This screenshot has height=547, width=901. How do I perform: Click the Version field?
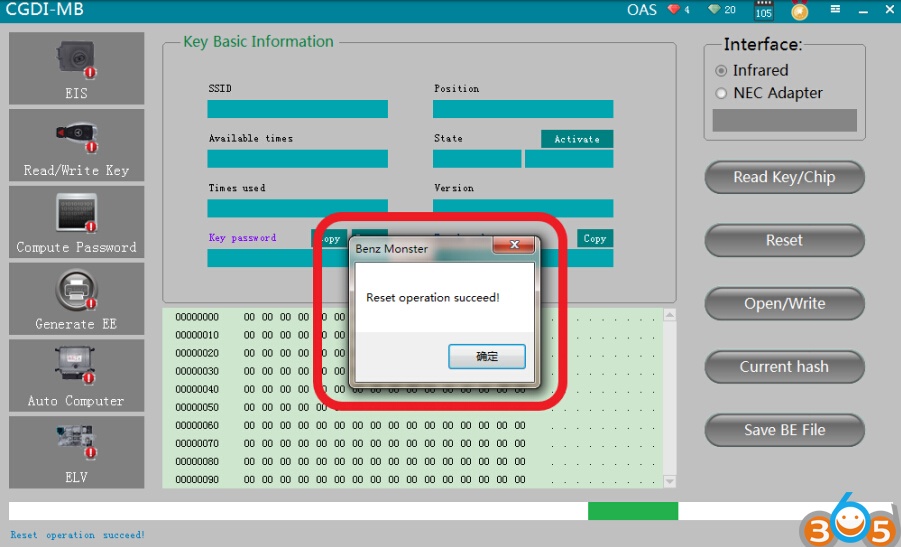click(x=523, y=208)
